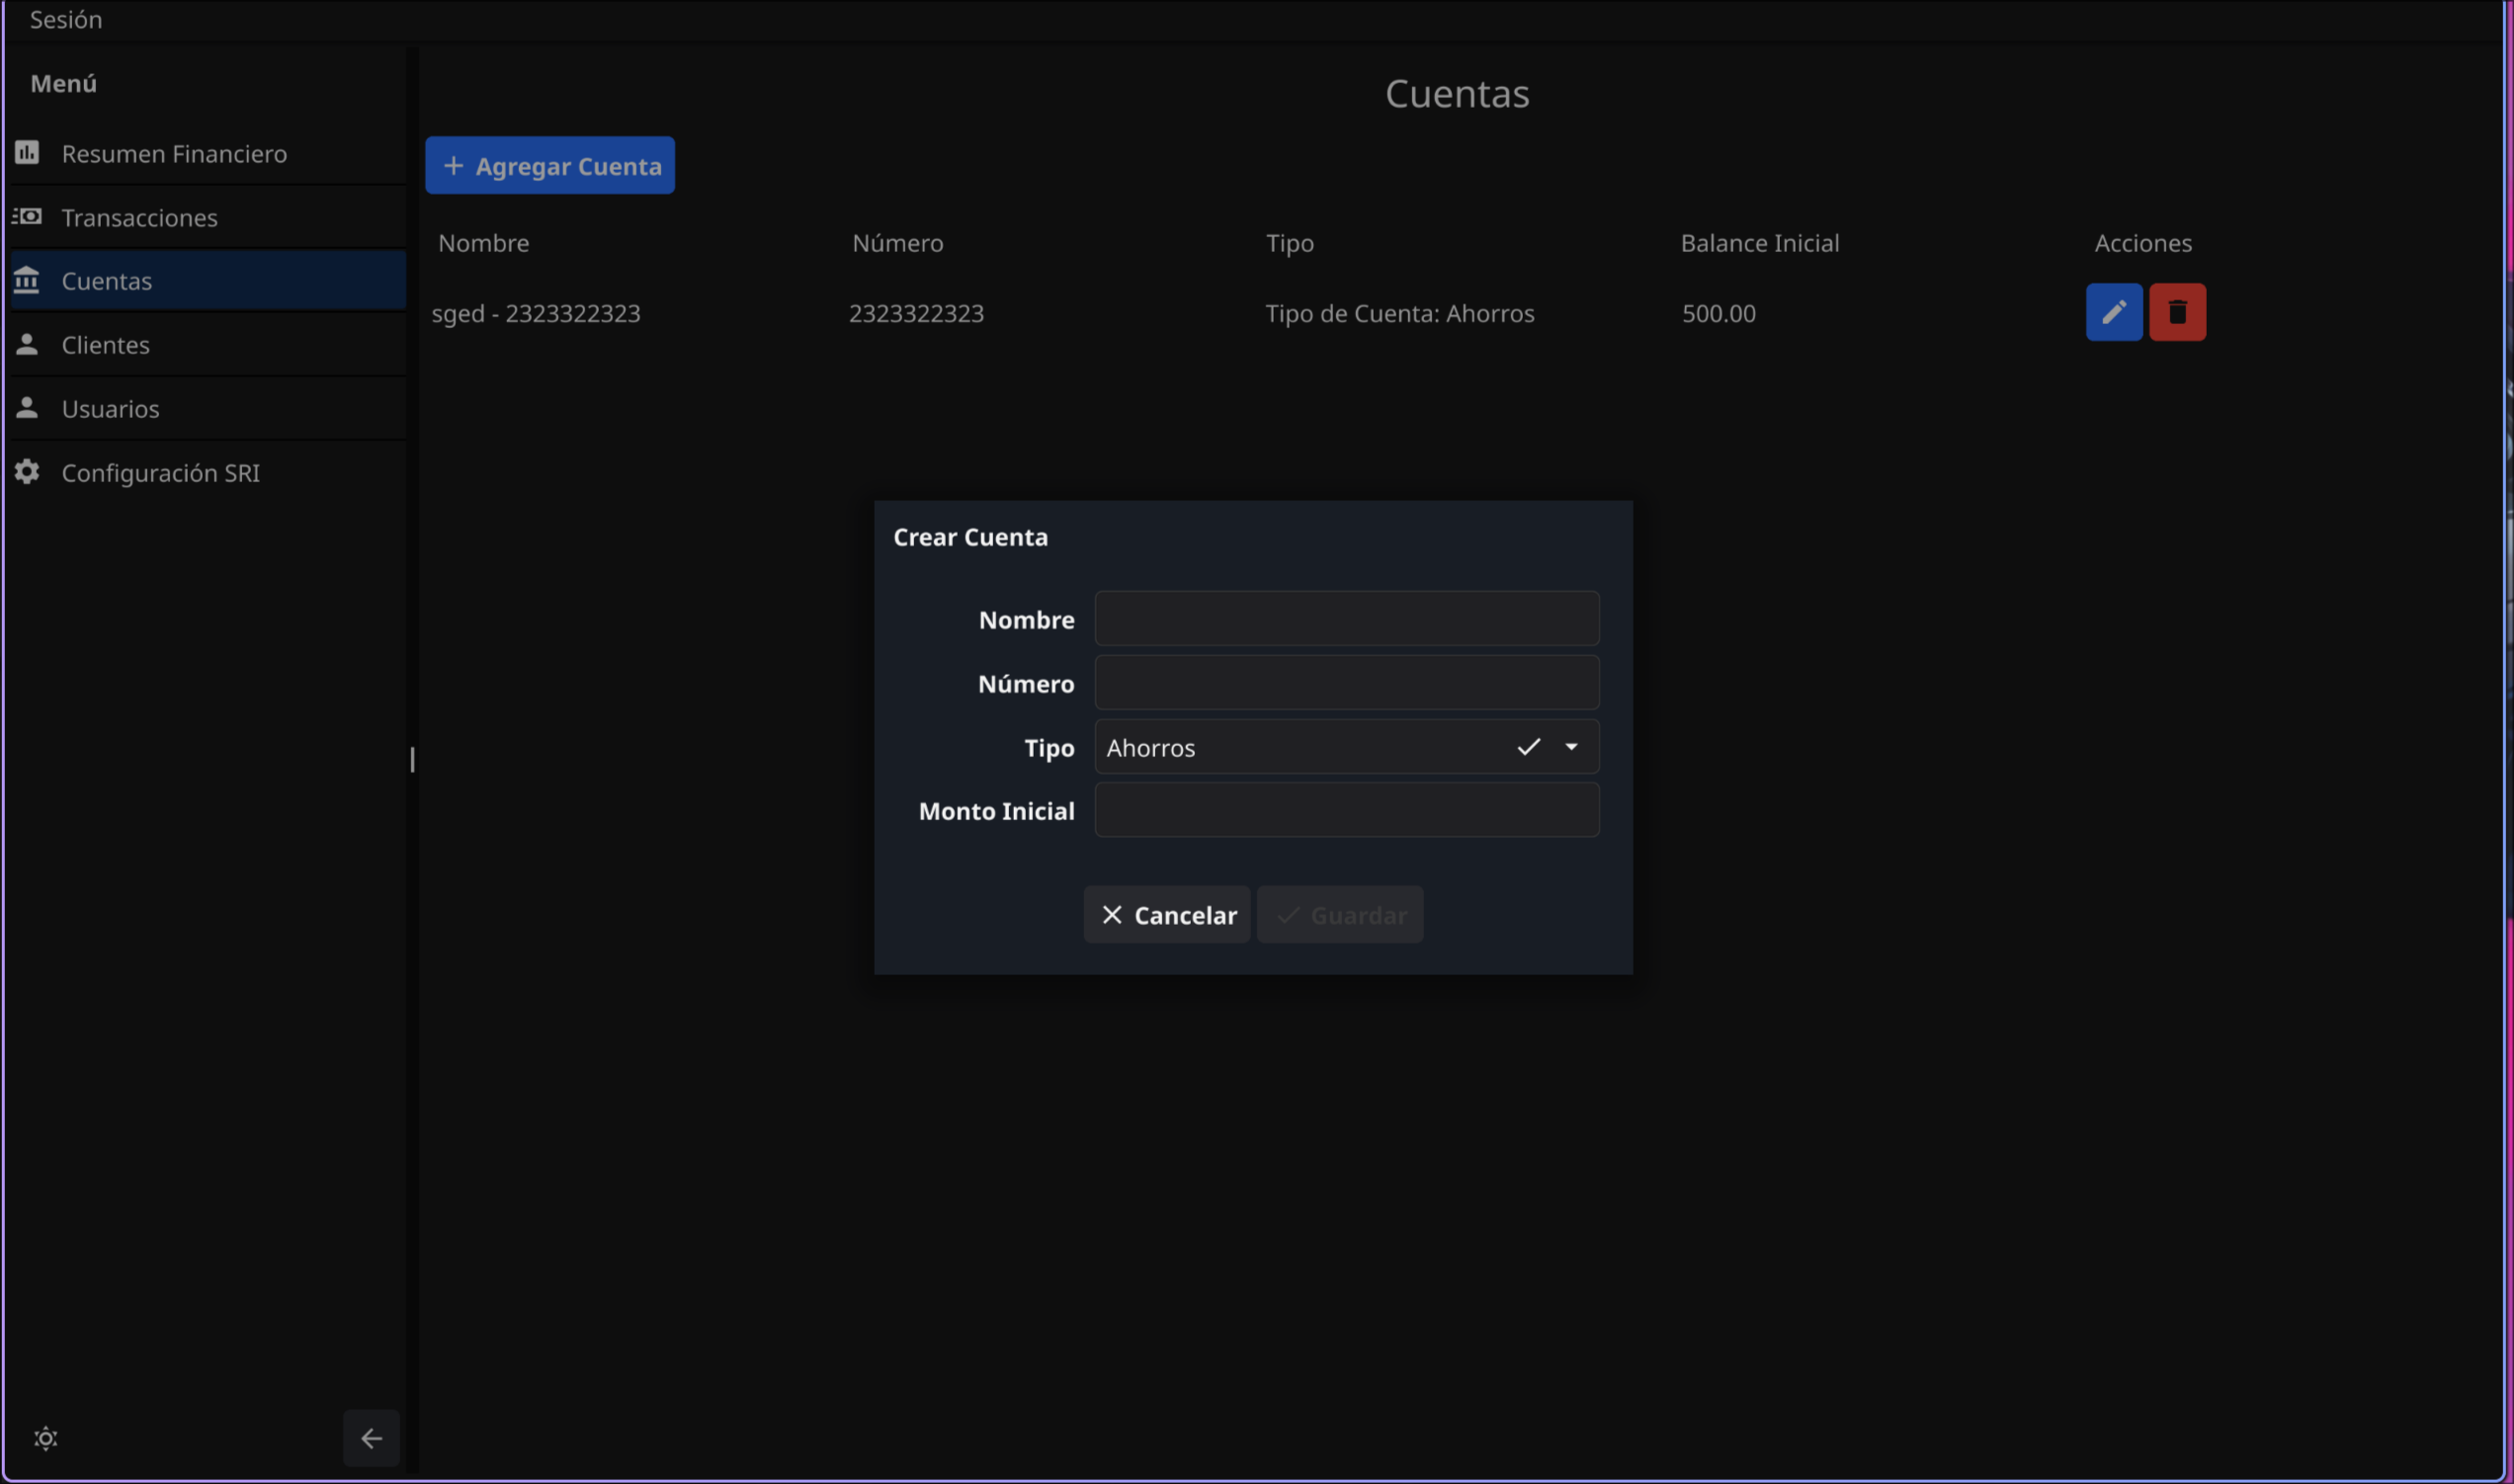Click the sidebar resize splitter handle
This screenshot has height=1484, width=2514.
point(412,760)
